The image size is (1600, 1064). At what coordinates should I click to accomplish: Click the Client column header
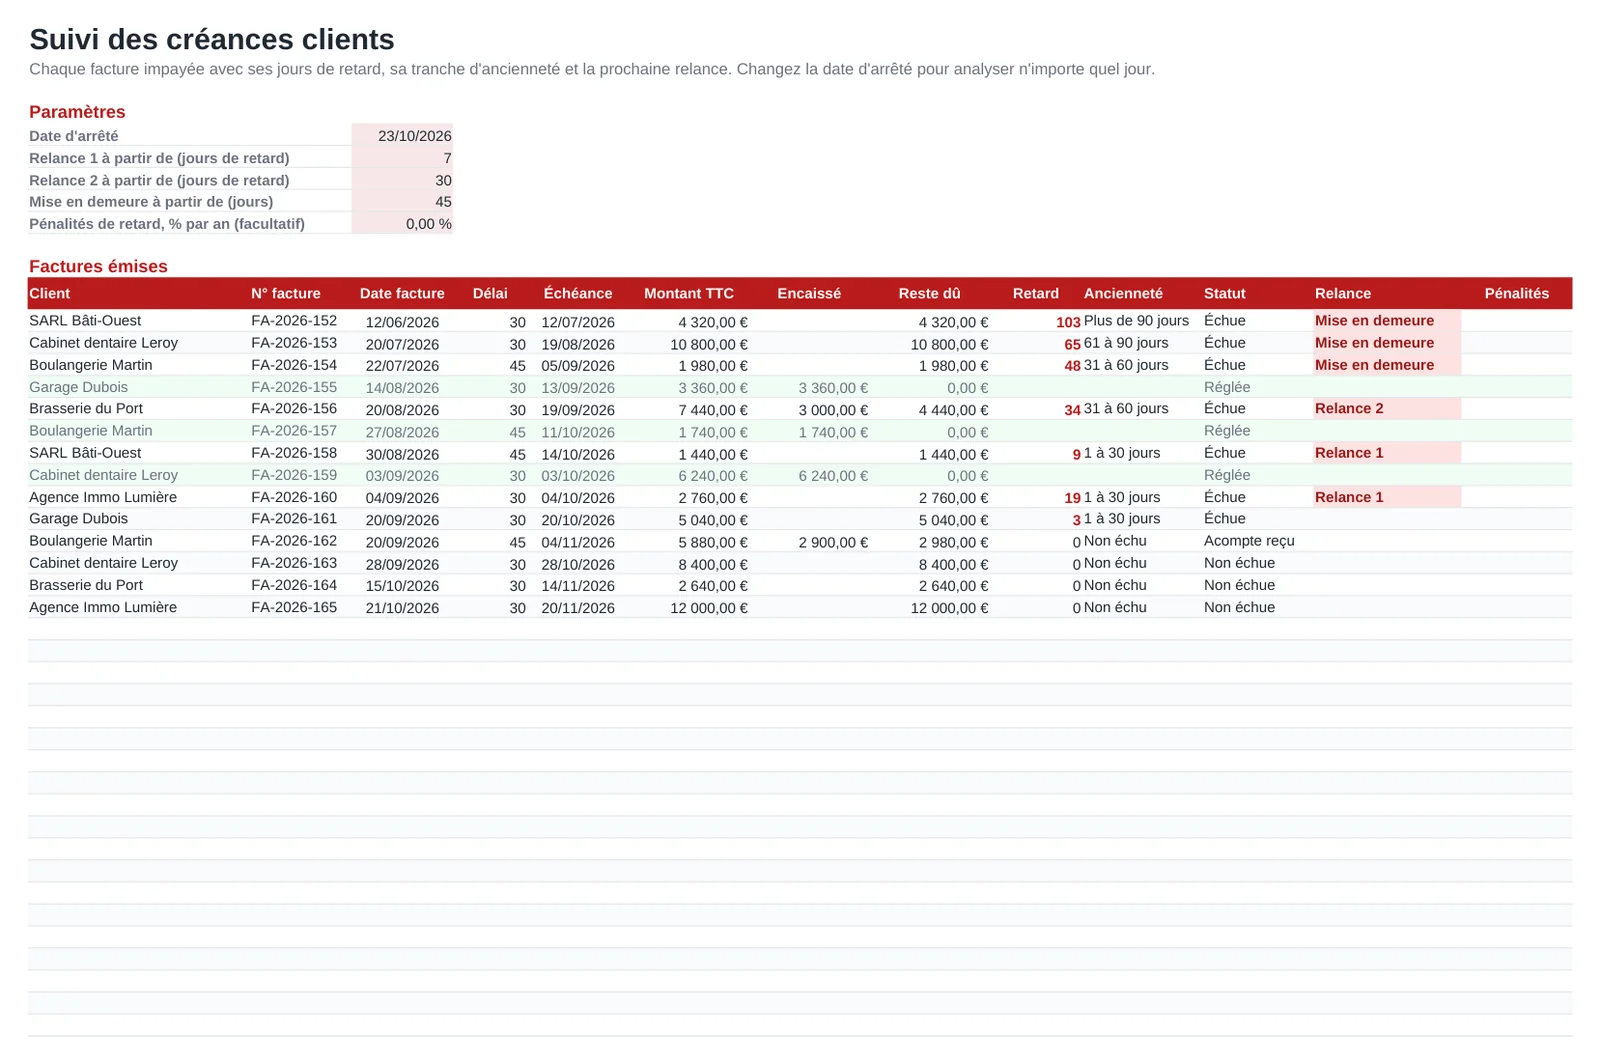(x=50, y=293)
